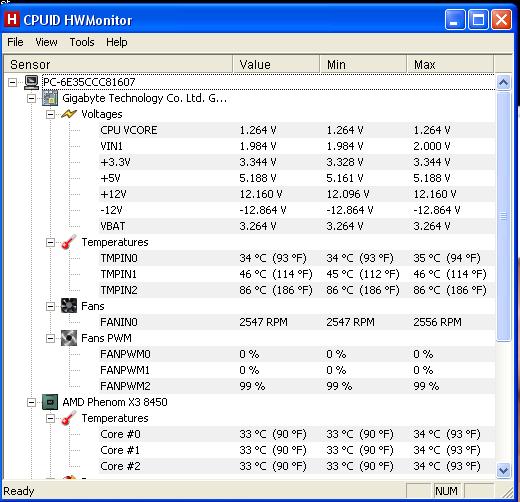Select the +5V sensor row

(297, 178)
